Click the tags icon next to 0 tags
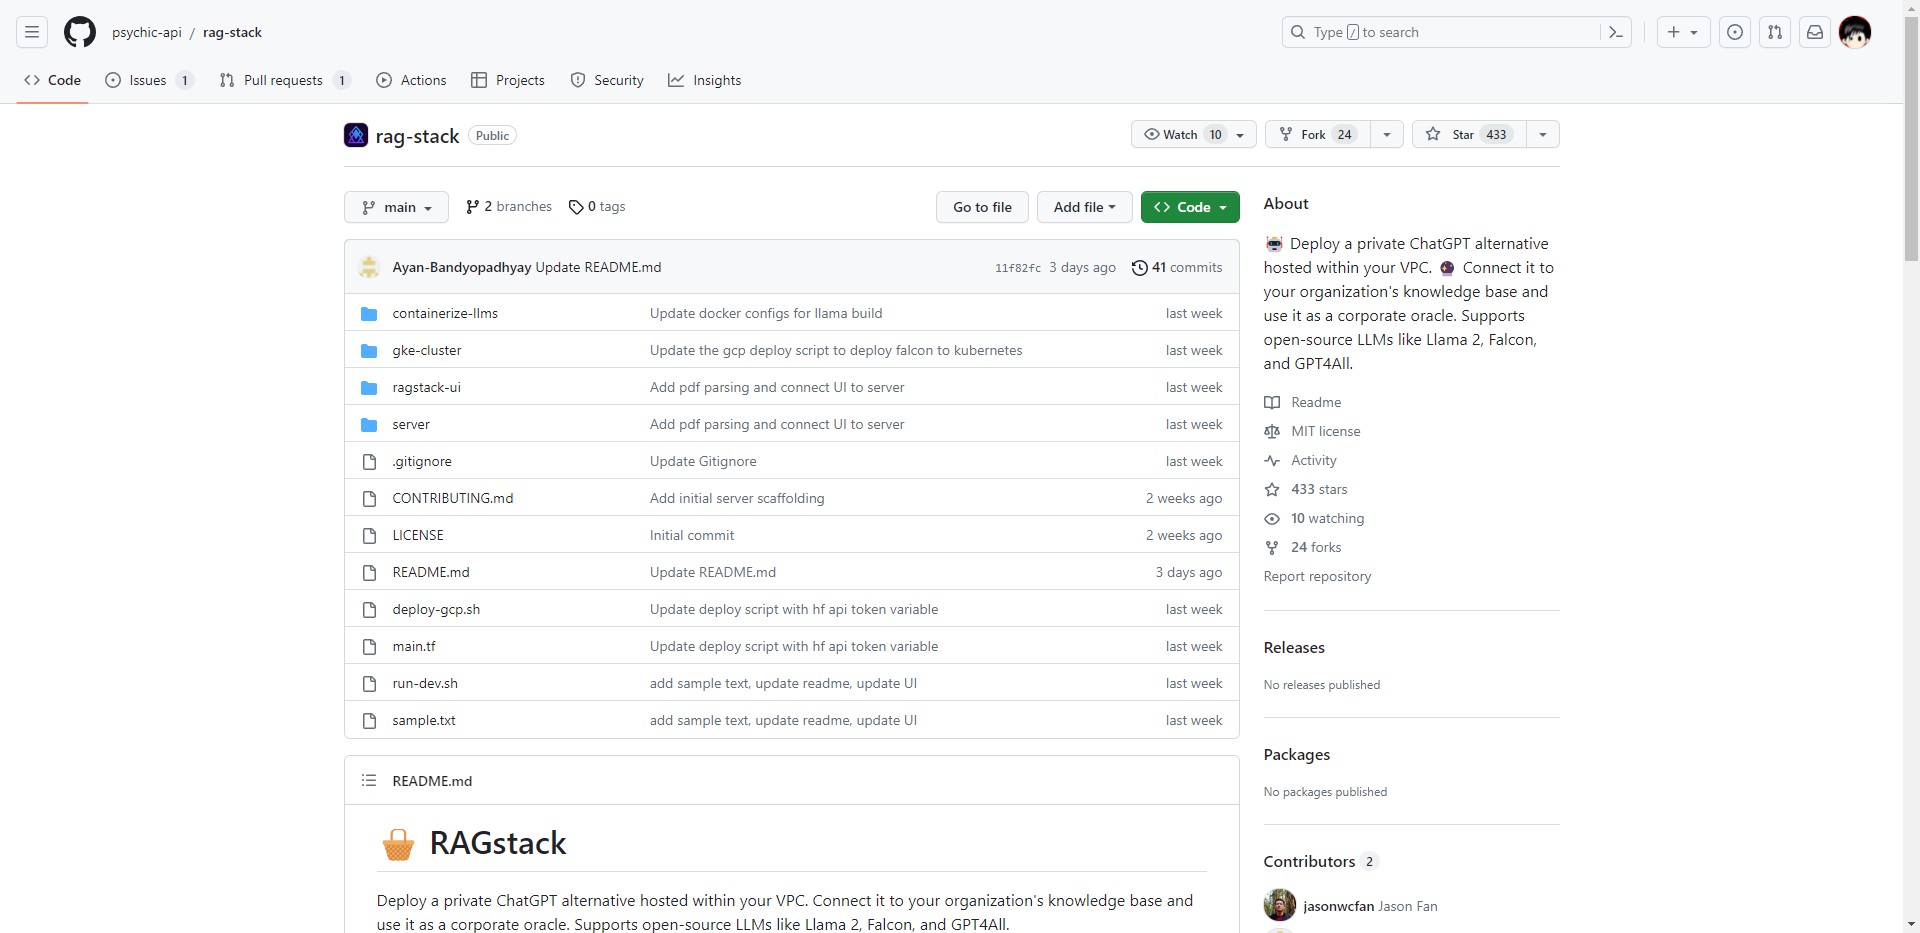Viewport: 1920px width, 933px height. click(576, 207)
